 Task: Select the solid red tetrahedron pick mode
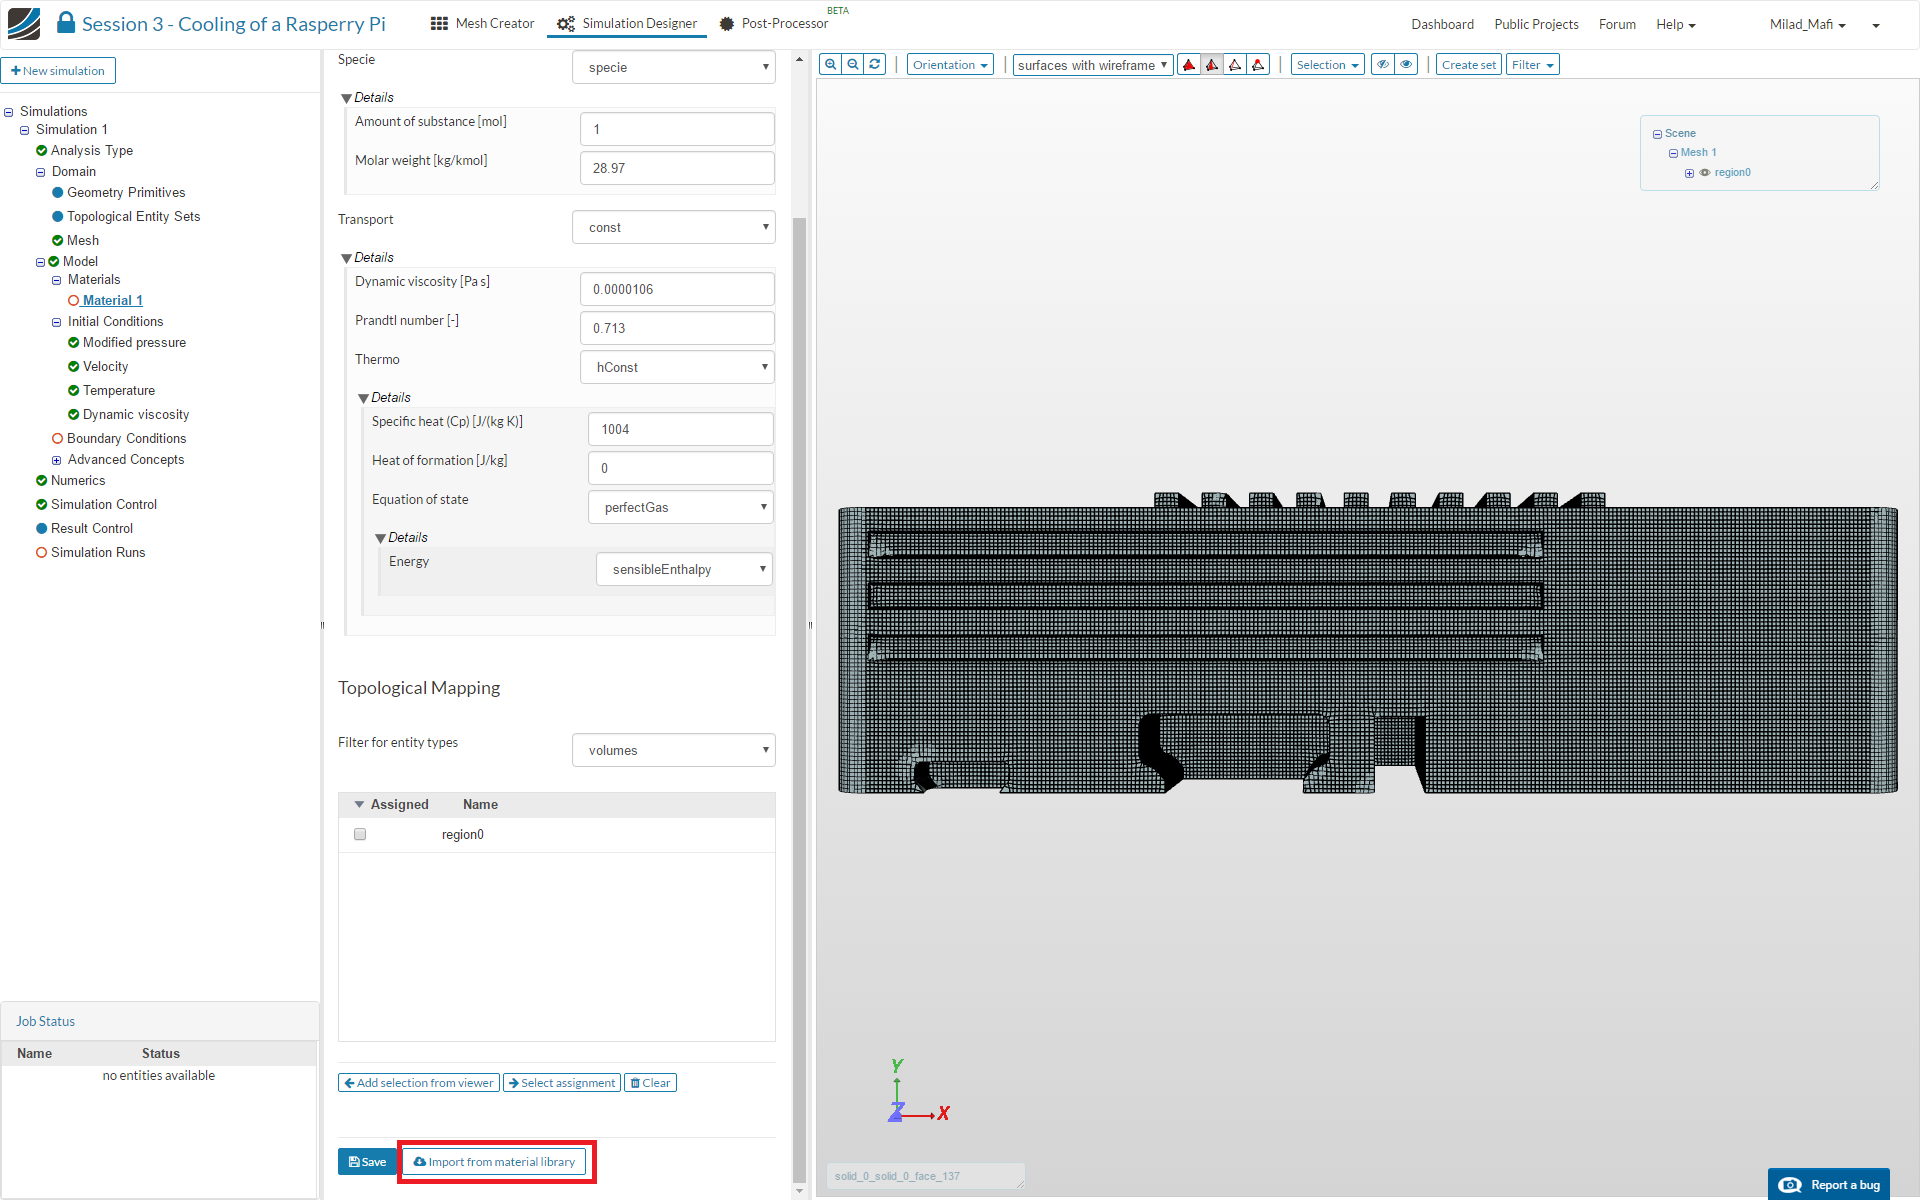1189,65
